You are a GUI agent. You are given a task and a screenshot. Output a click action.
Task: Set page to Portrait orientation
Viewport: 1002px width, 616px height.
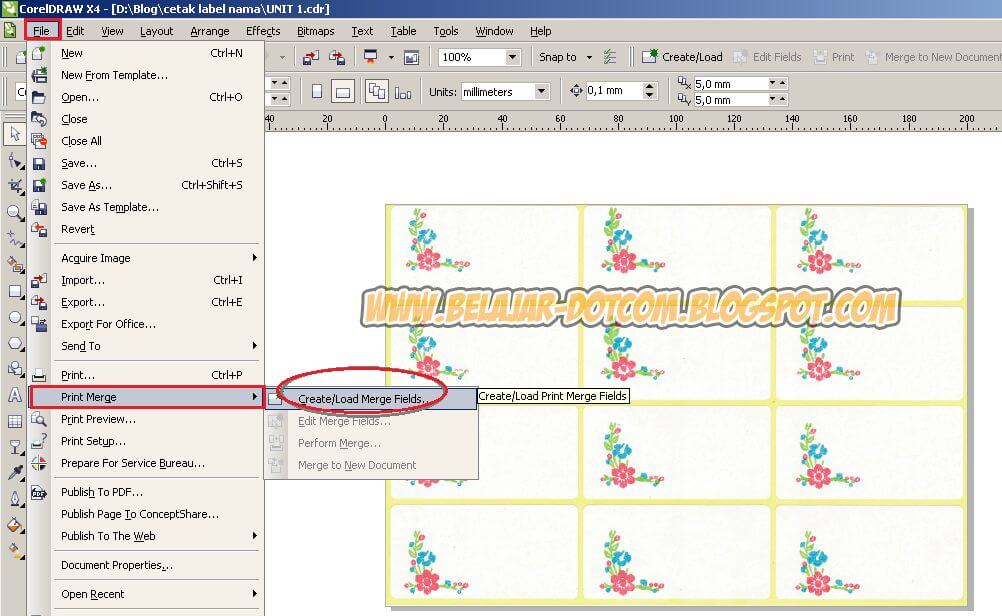316,91
